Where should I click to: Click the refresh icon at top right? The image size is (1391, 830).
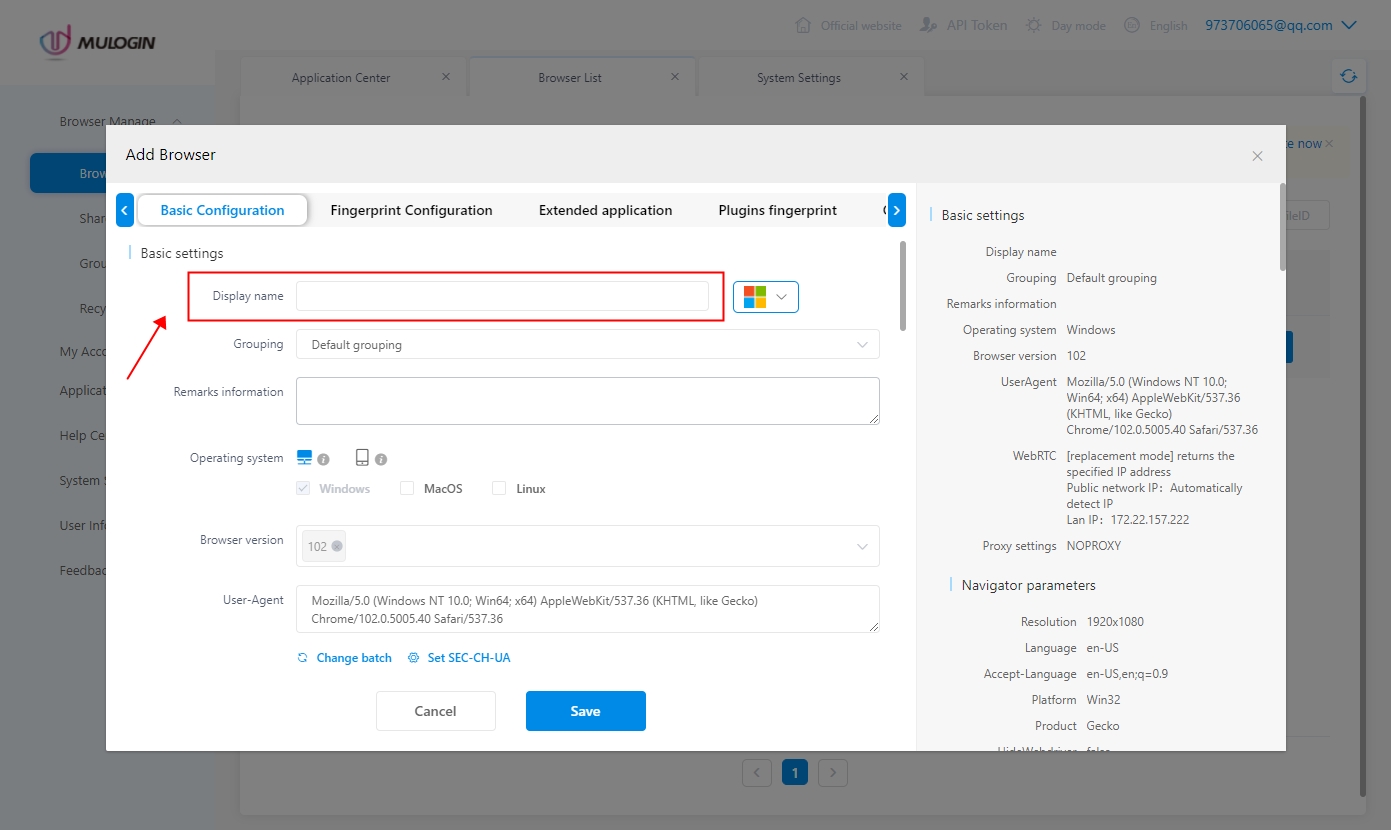point(1349,76)
